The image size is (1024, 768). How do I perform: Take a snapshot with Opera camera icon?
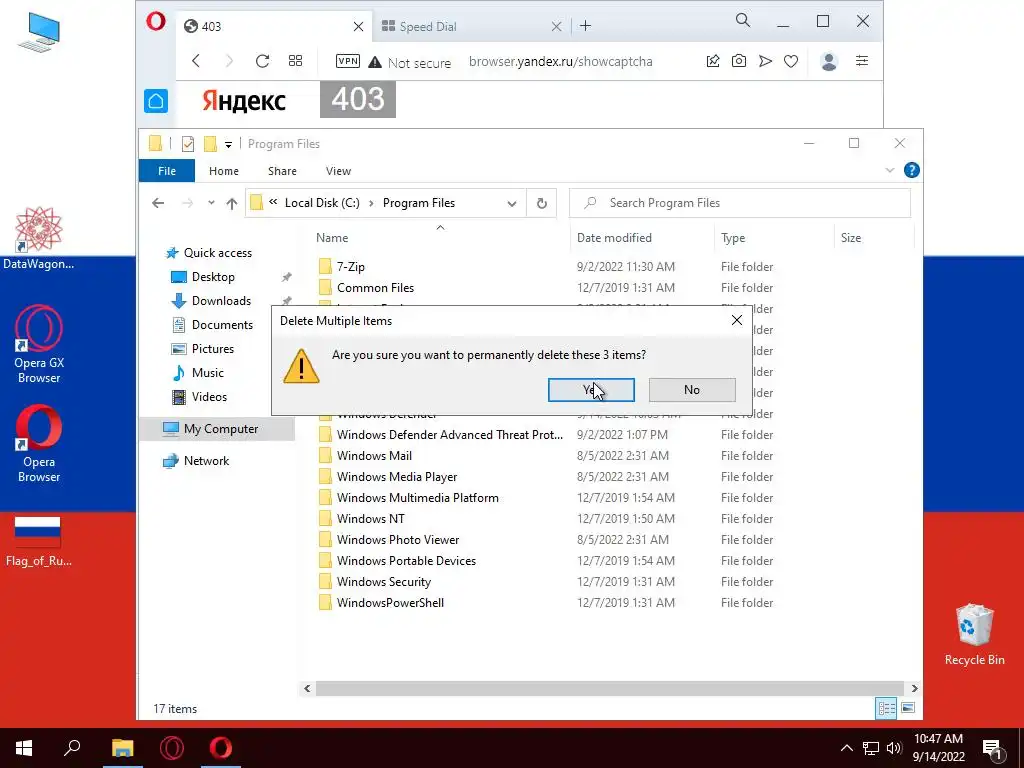tap(739, 61)
